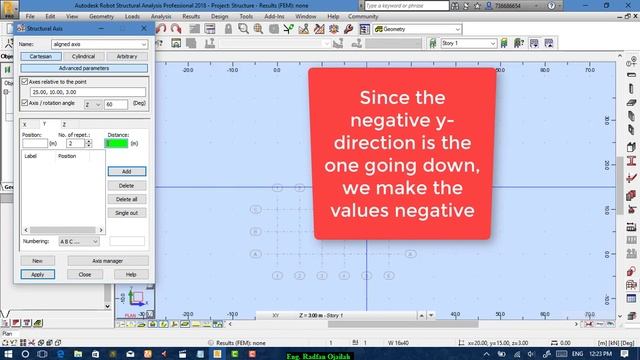Open the Story 1 dropdown
Screen dimensions: 640x360
click(469, 43)
